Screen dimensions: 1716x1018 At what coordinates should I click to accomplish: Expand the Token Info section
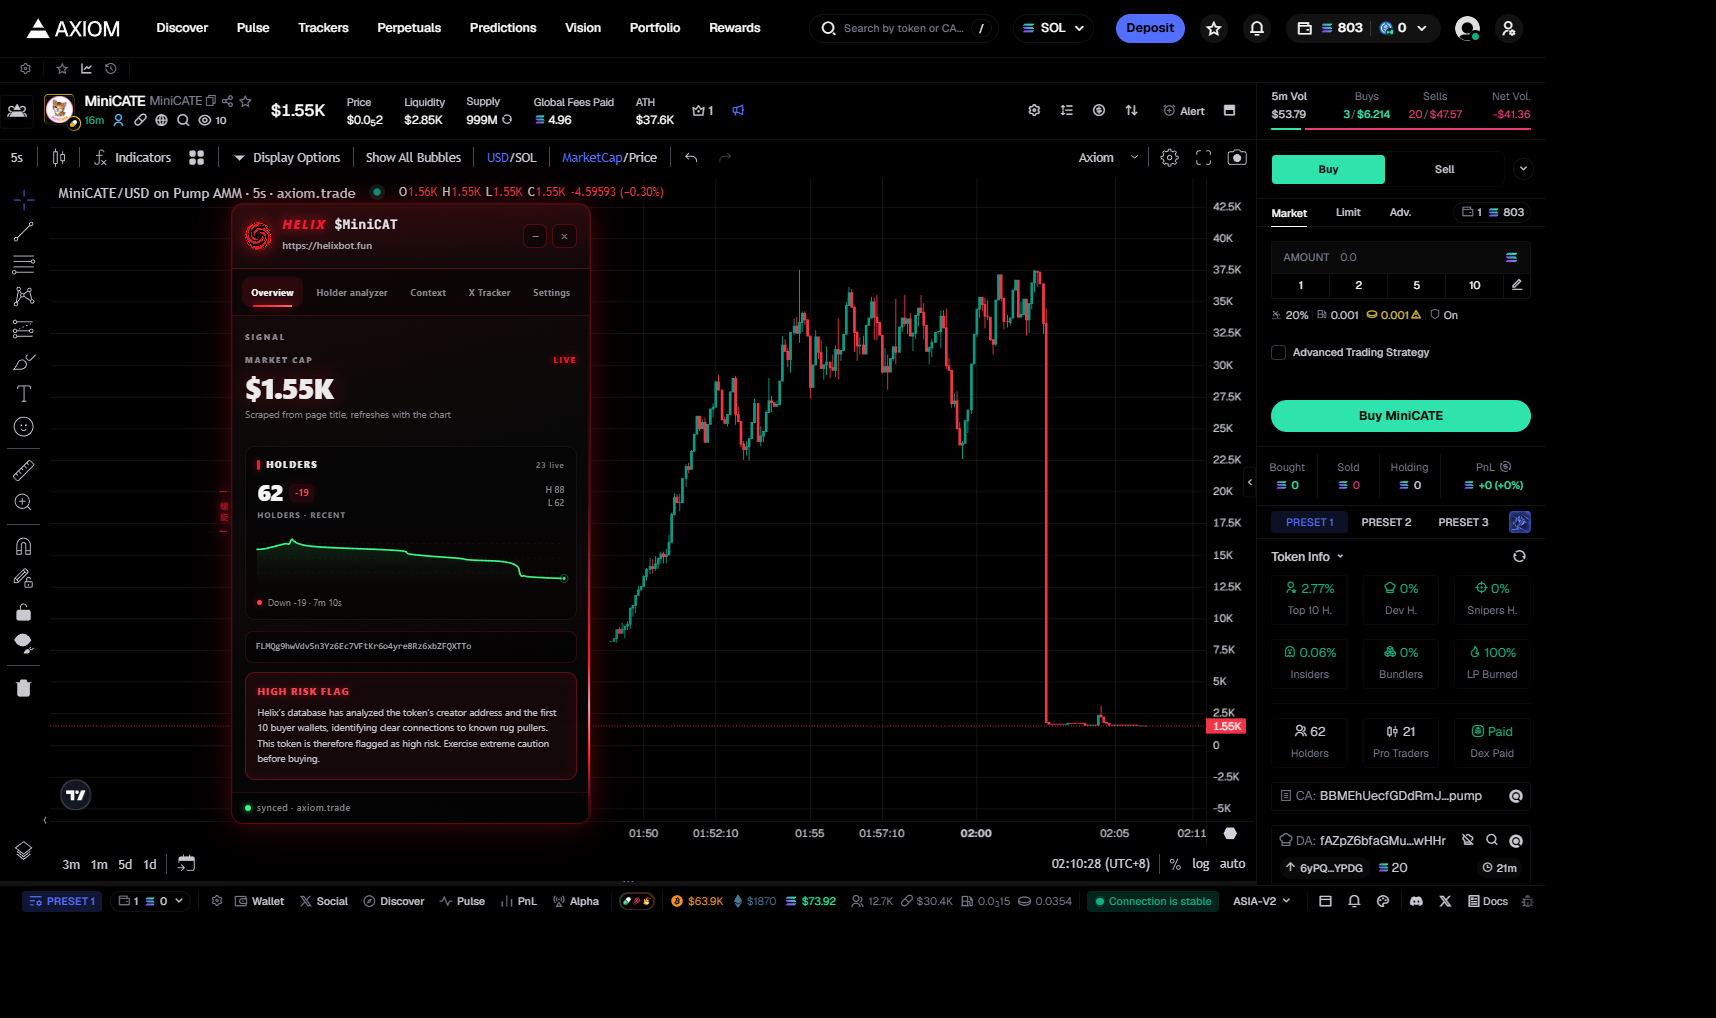pyautogui.click(x=1307, y=556)
